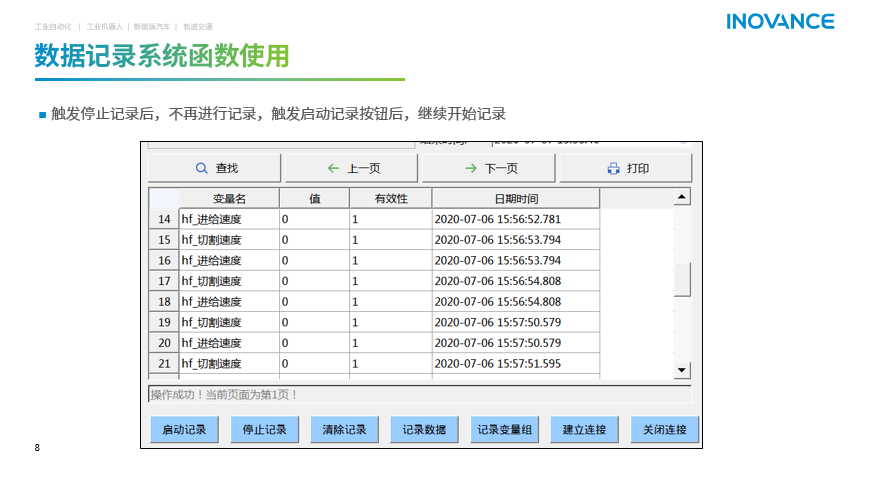Select row header 15
This screenshot has height=490, width=872.
click(164, 240)
